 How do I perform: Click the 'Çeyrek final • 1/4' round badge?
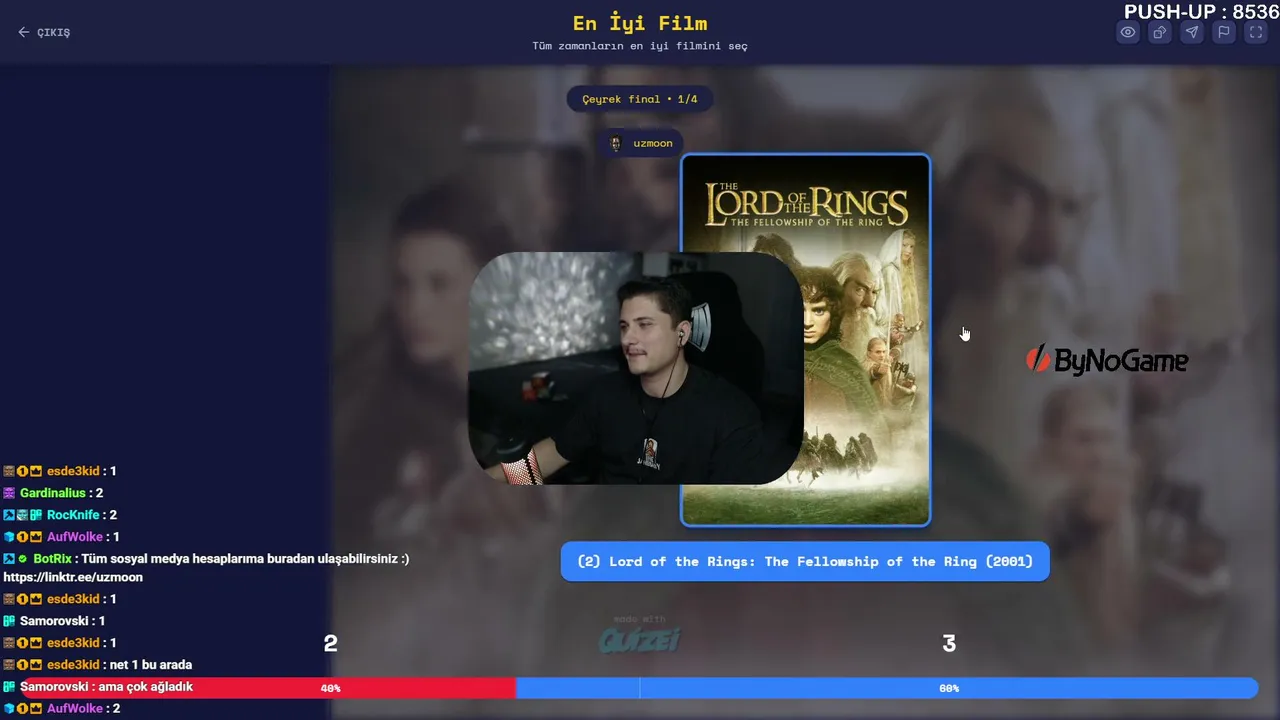point(640,99)
